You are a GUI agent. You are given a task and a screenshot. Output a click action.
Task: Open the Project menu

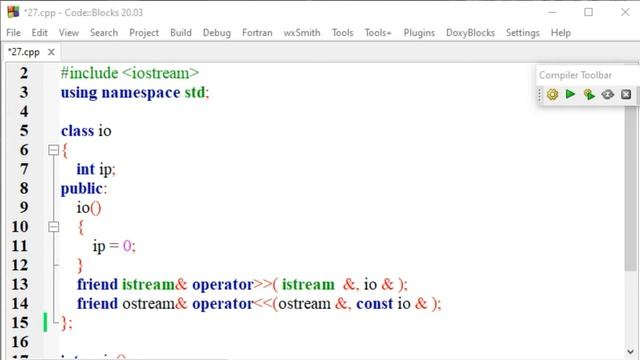[x=144, y=33]
